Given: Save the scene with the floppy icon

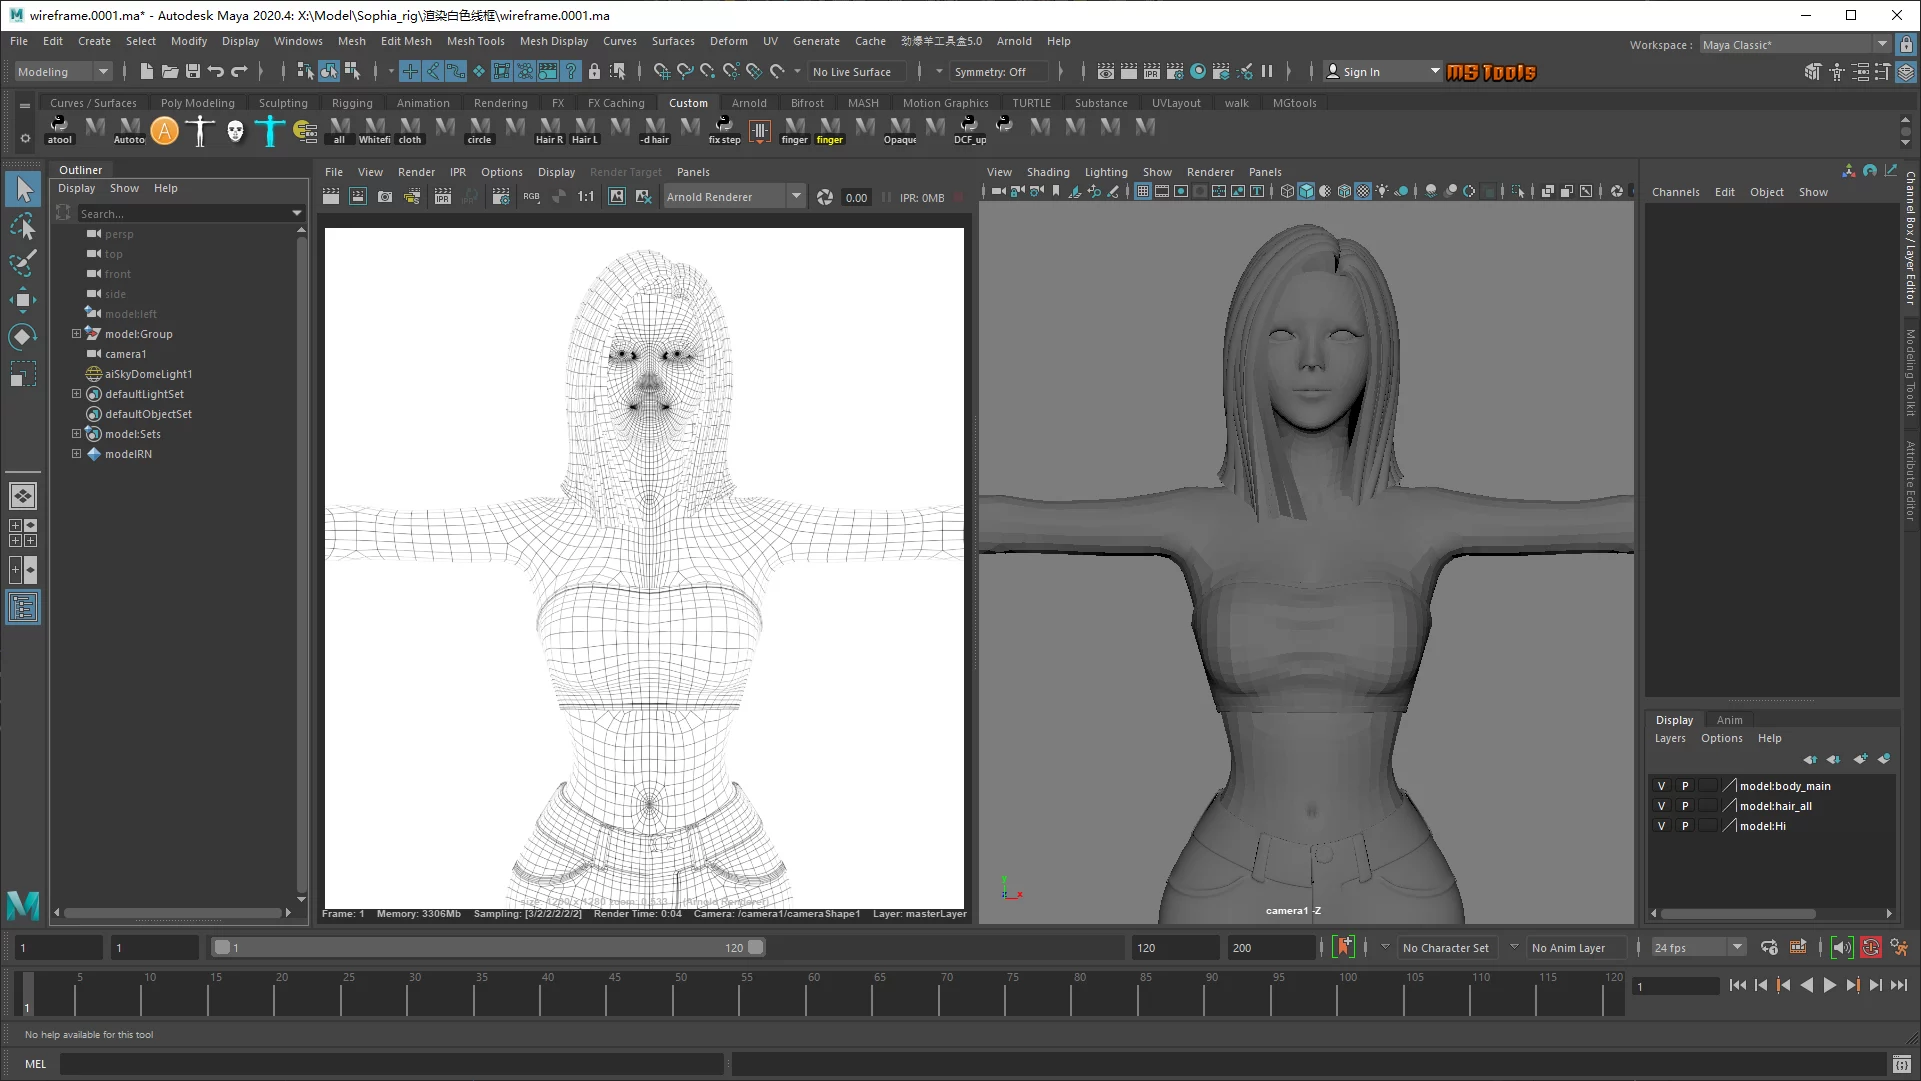Looking at the screenshot, I should (x=192, y=71).
